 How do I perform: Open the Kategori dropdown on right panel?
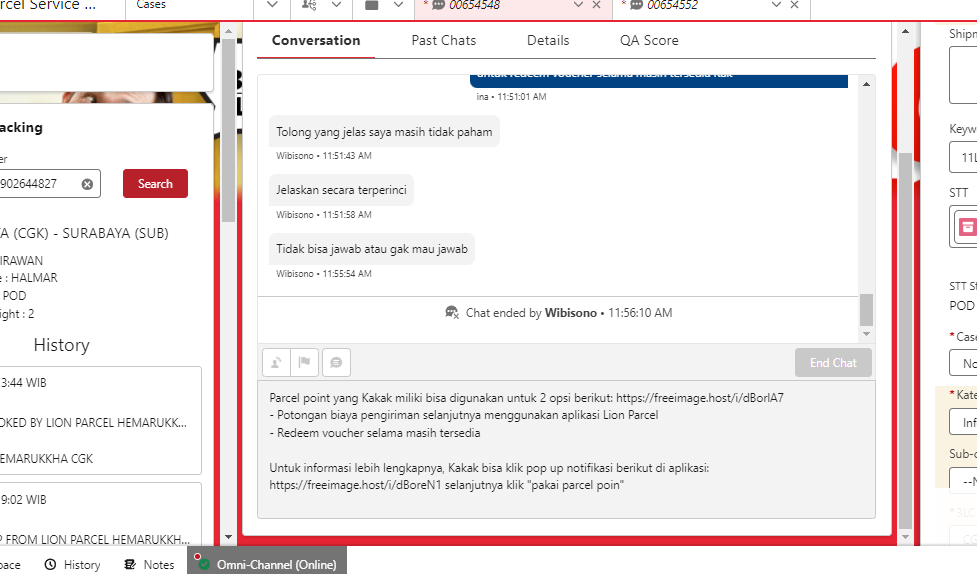click(x=963, y=422)
